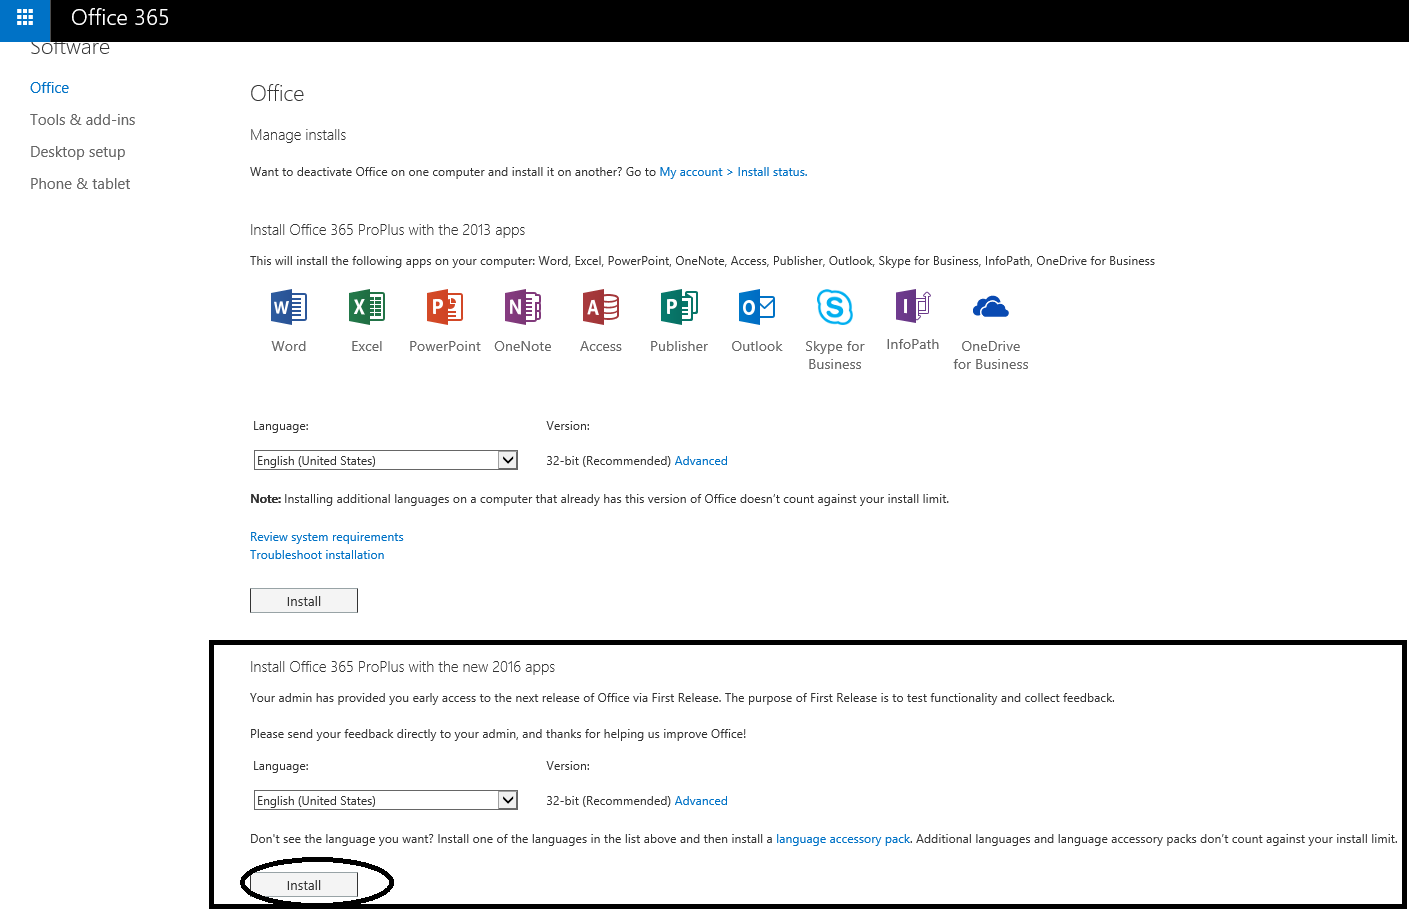
Task: Open Language dropdown for 2013 apps
Action: (386, 460)
